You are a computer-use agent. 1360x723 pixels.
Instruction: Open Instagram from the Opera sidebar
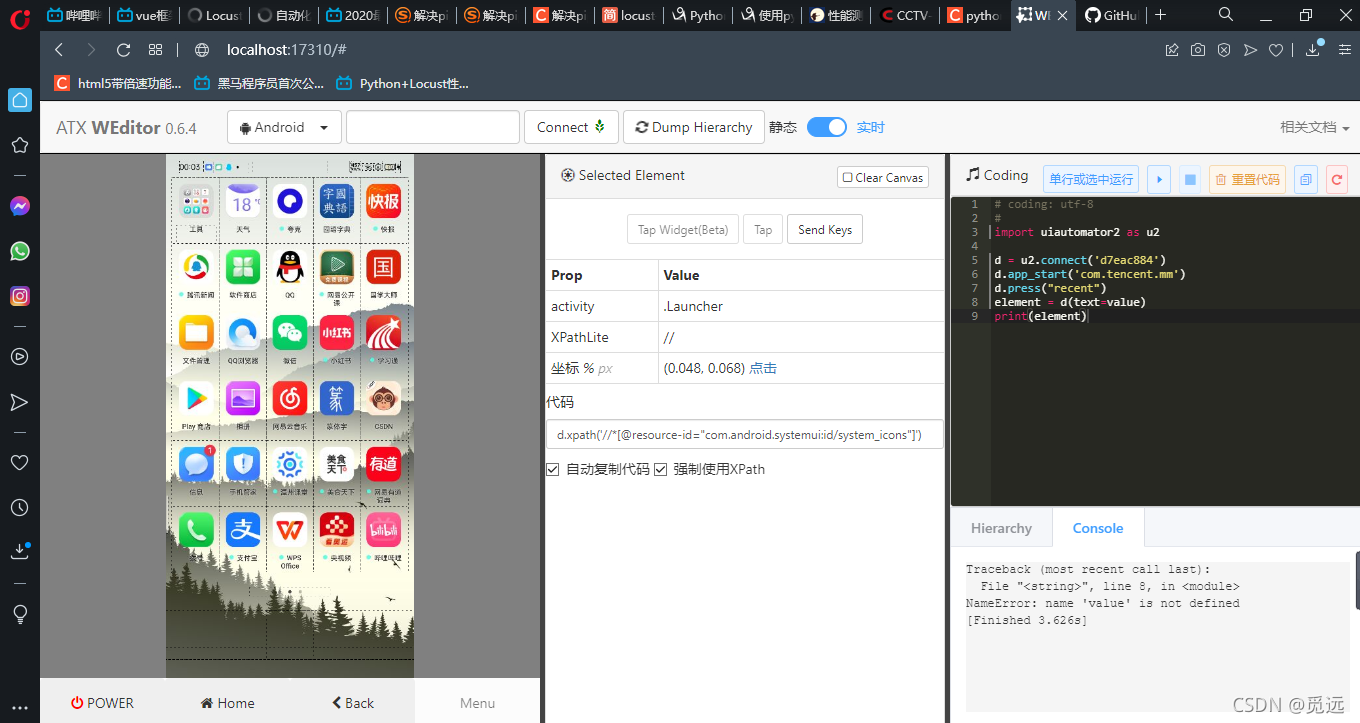tap(20, 296)
